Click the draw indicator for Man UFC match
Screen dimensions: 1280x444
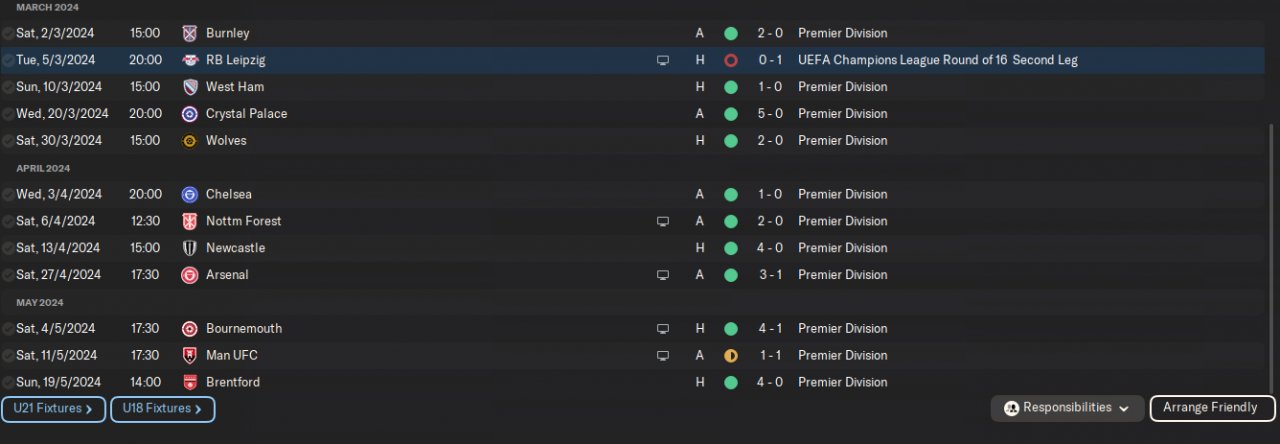pos(731,355)
